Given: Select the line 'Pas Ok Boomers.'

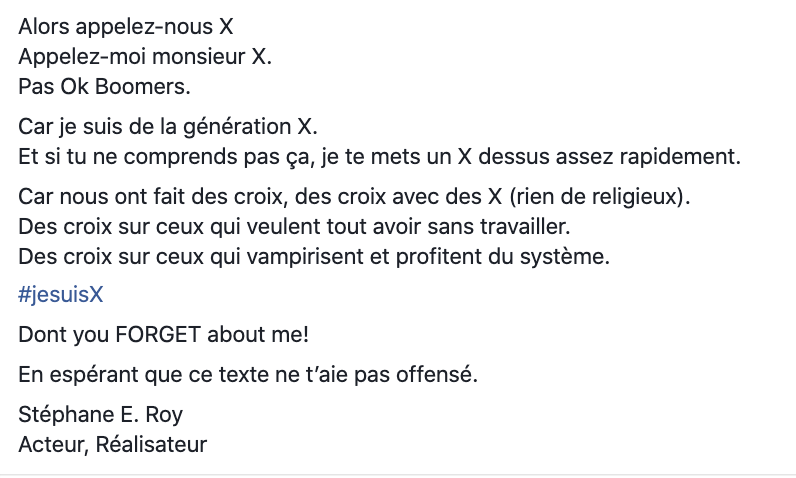Looking at the screenshot, I should [105, 87].
